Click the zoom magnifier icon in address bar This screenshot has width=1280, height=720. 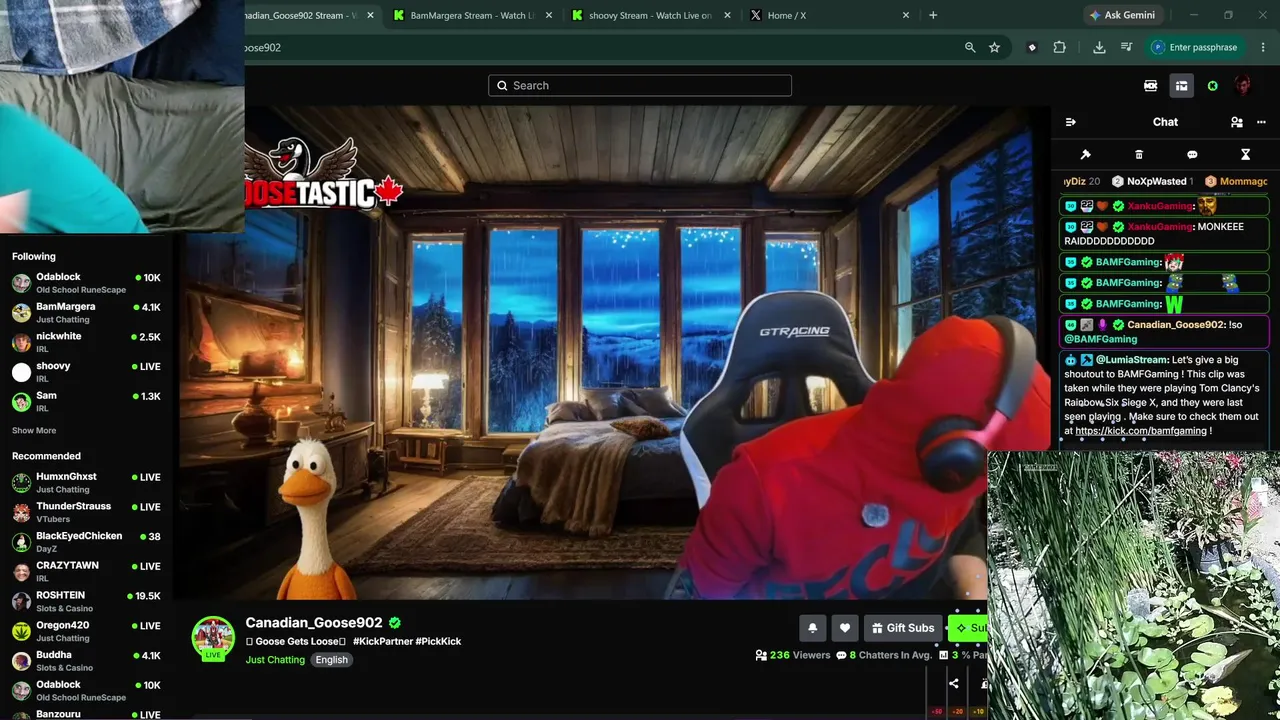coord(970,47)
